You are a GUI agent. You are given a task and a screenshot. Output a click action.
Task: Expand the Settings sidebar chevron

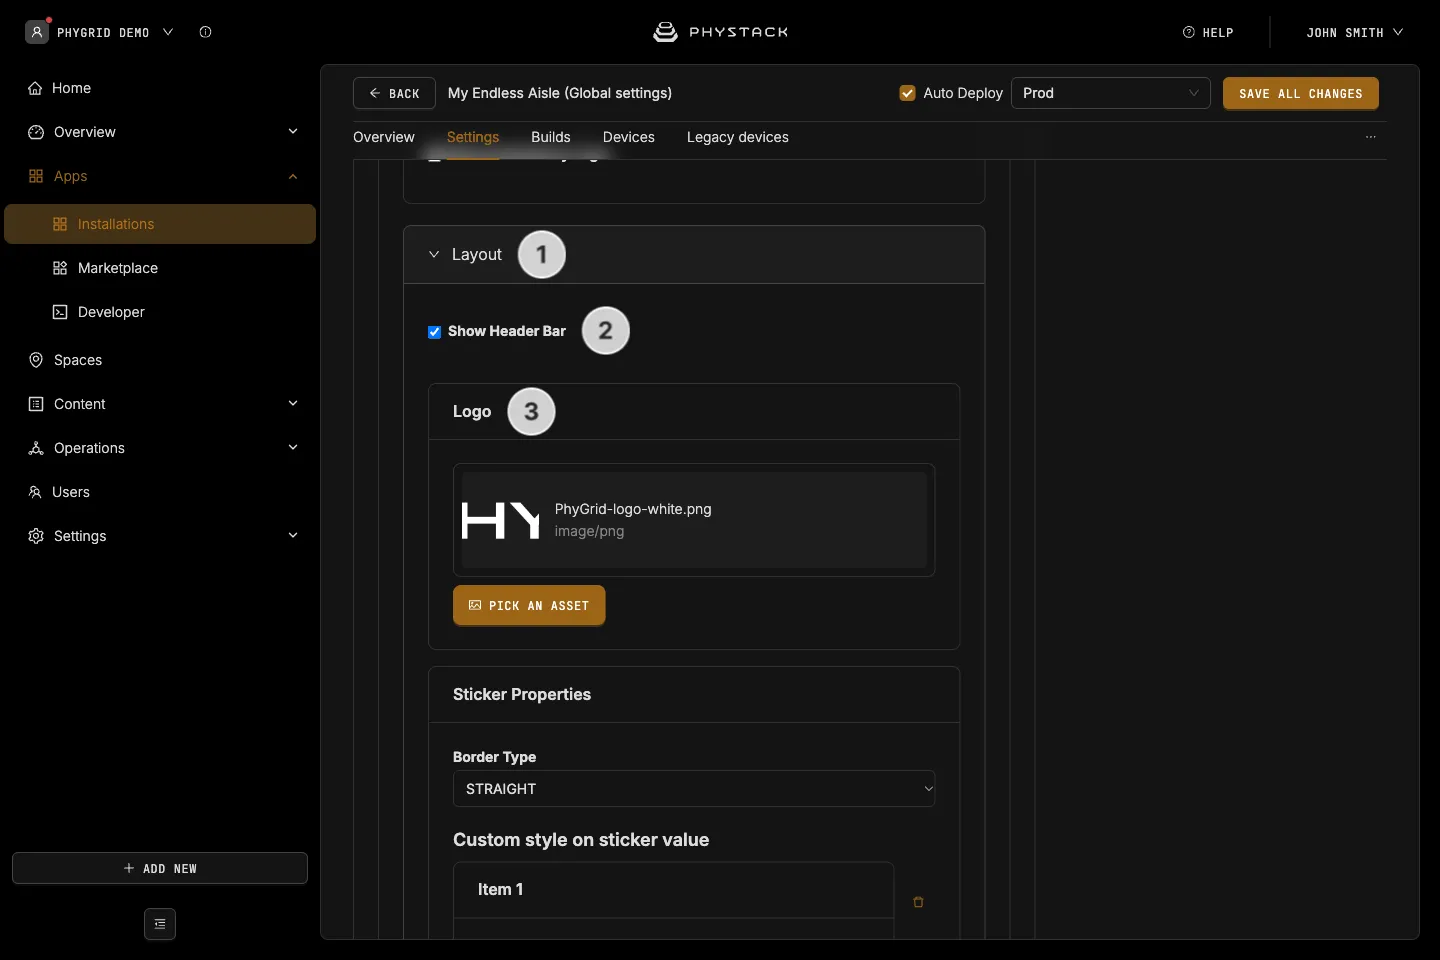click(293, 535)
